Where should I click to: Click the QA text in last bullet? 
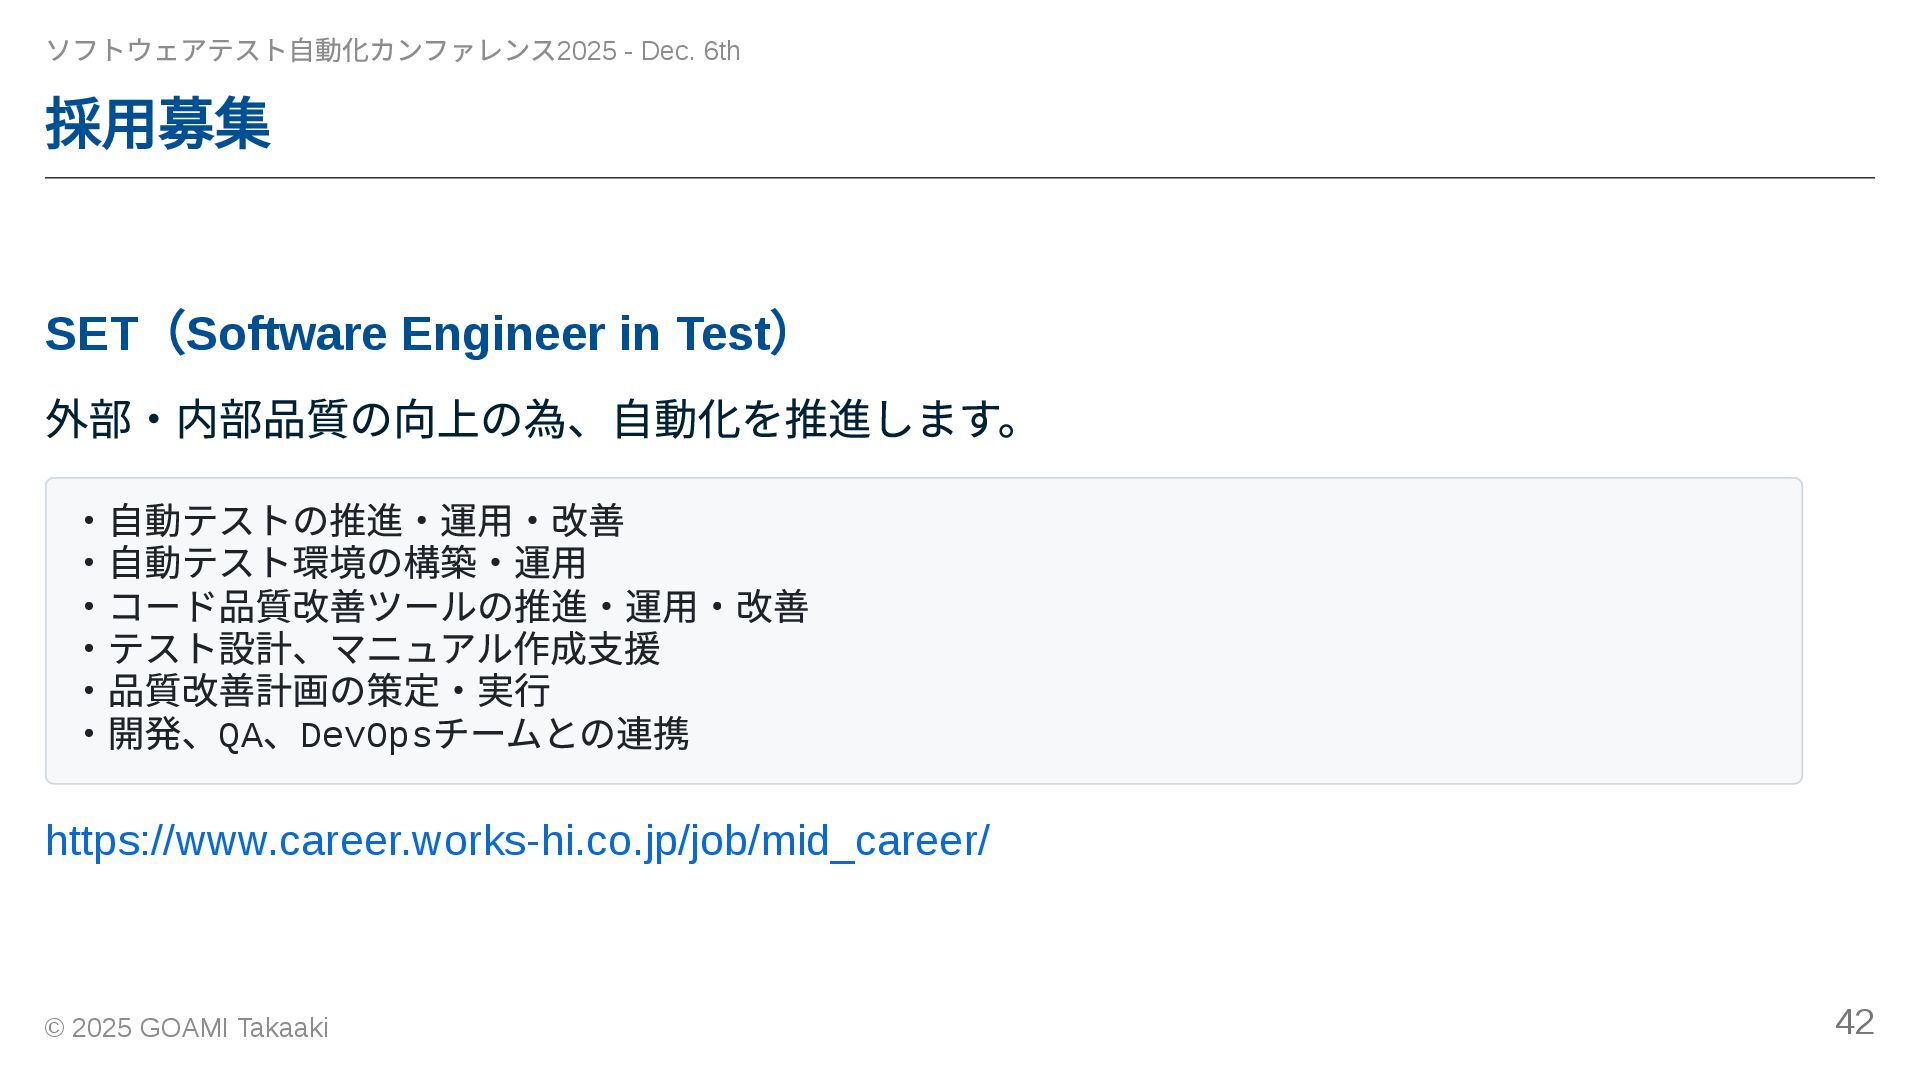[241, 736]
